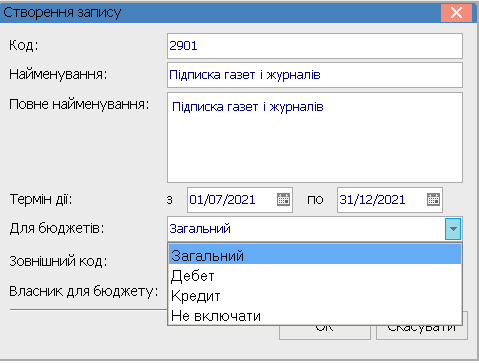Collapse the Для бюджетів dropdown arrow
Viewport: 479px width, 363px height.
(453, 229)
